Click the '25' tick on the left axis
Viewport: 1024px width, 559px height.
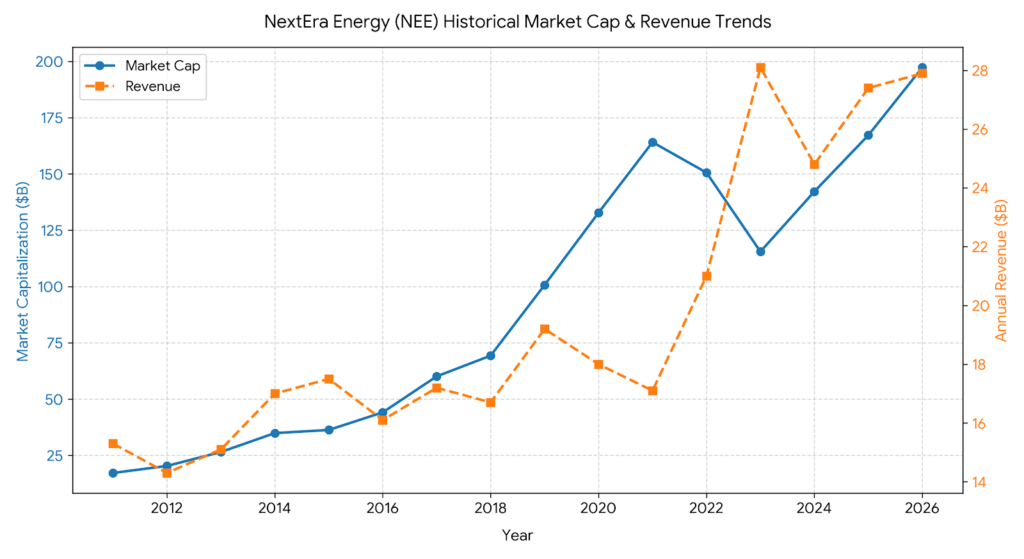tap(54, 456)
